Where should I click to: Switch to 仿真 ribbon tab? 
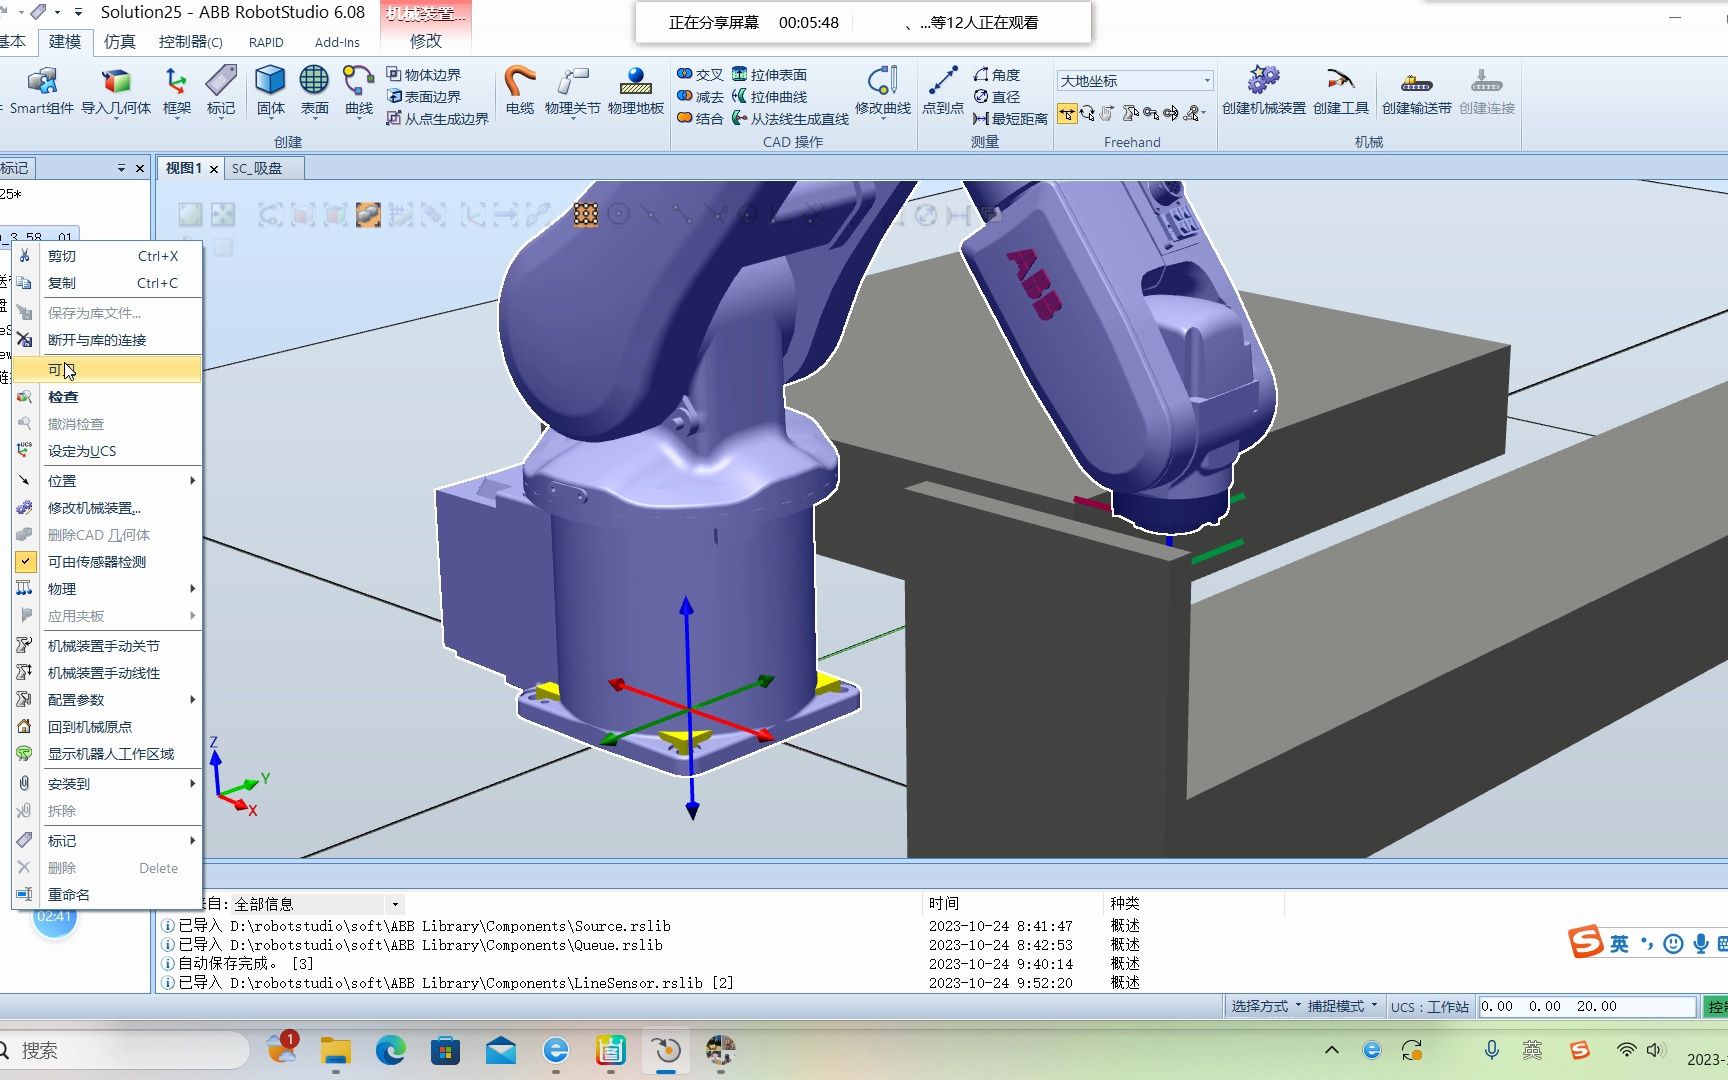(120, 41)
